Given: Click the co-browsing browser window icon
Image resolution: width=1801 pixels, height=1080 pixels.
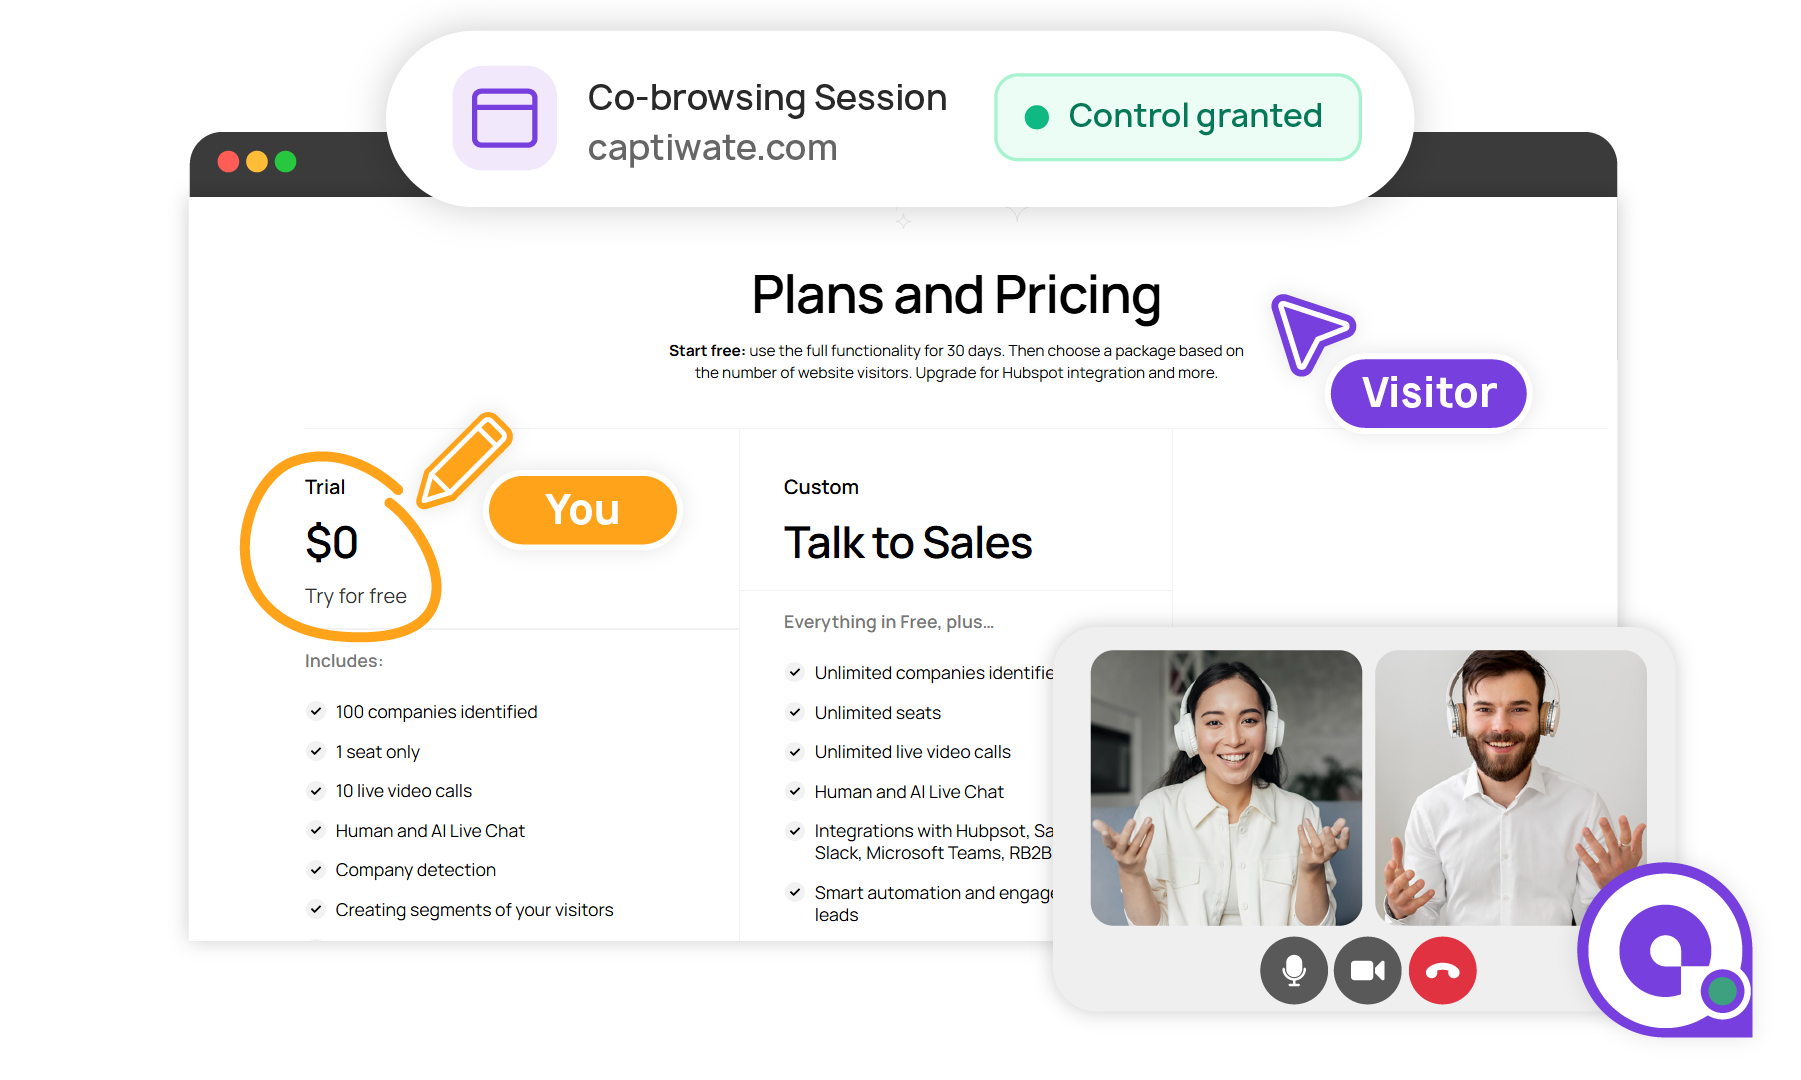Looking at the screenshot, I should coord(505,118).
